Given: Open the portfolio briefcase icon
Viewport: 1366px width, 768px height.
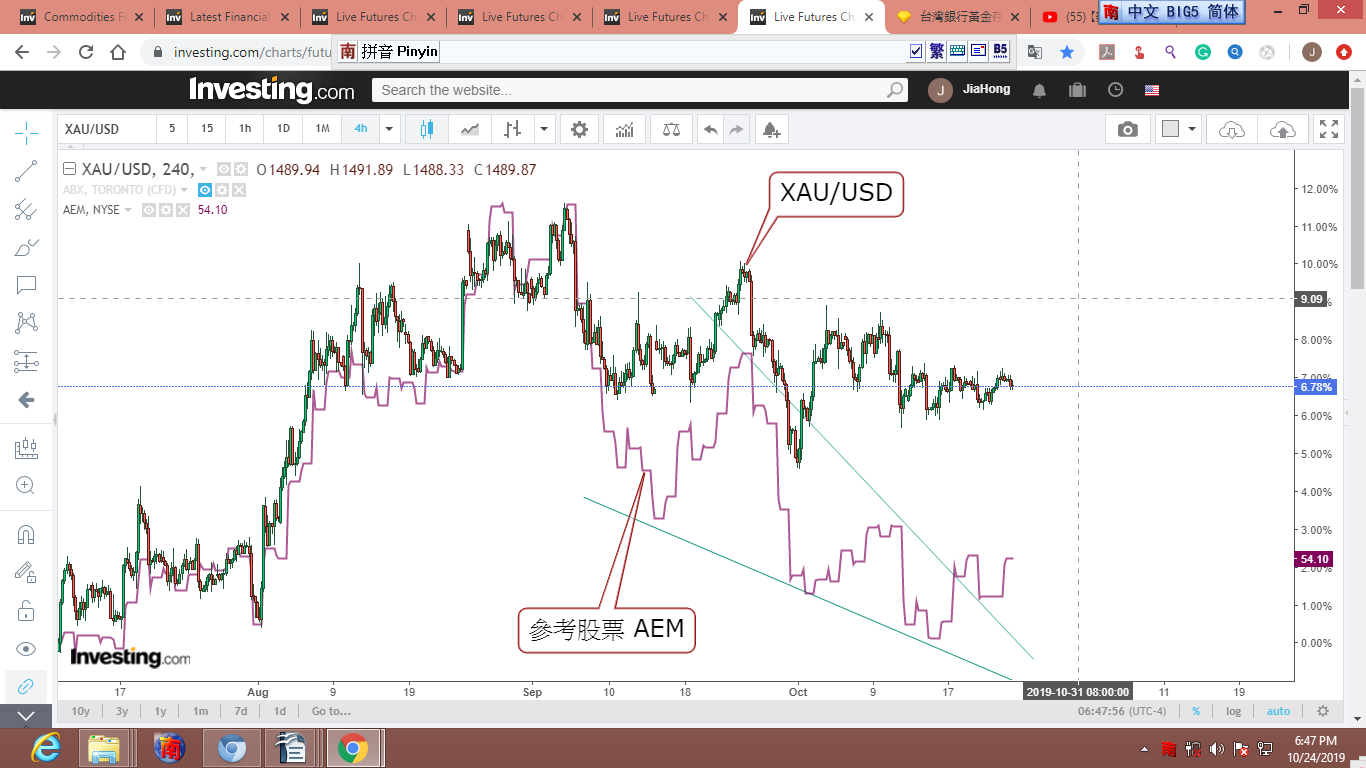Looking at the screenshot, I should pos(1077,90).
